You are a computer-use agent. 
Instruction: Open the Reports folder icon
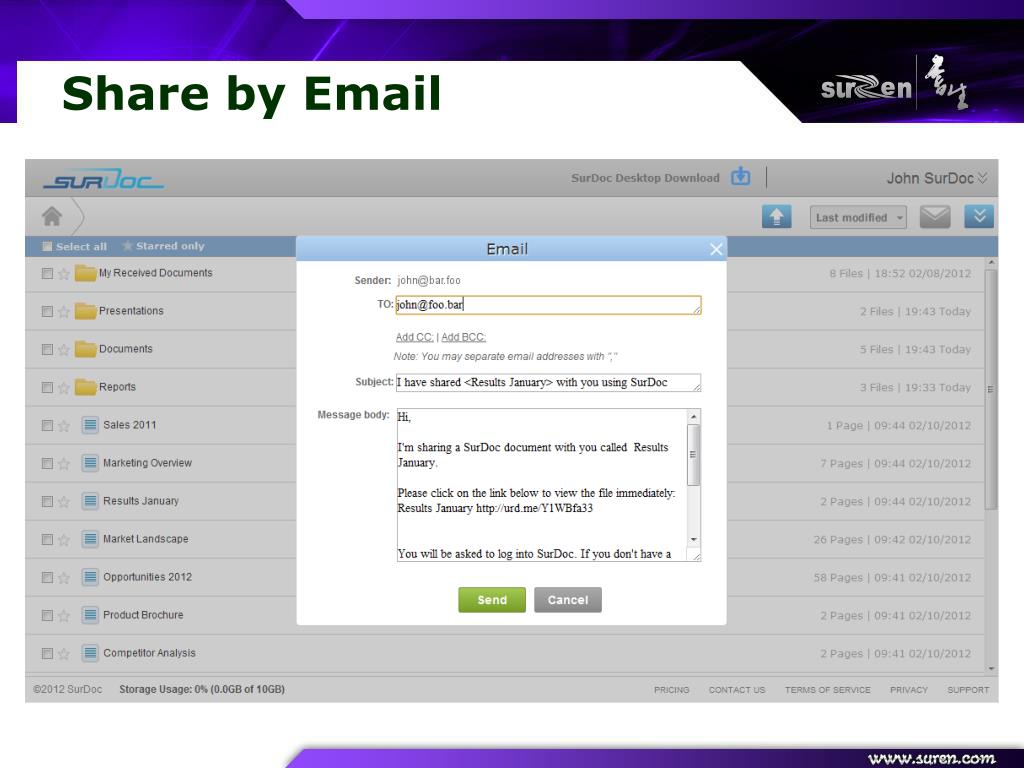click(86, 387)
